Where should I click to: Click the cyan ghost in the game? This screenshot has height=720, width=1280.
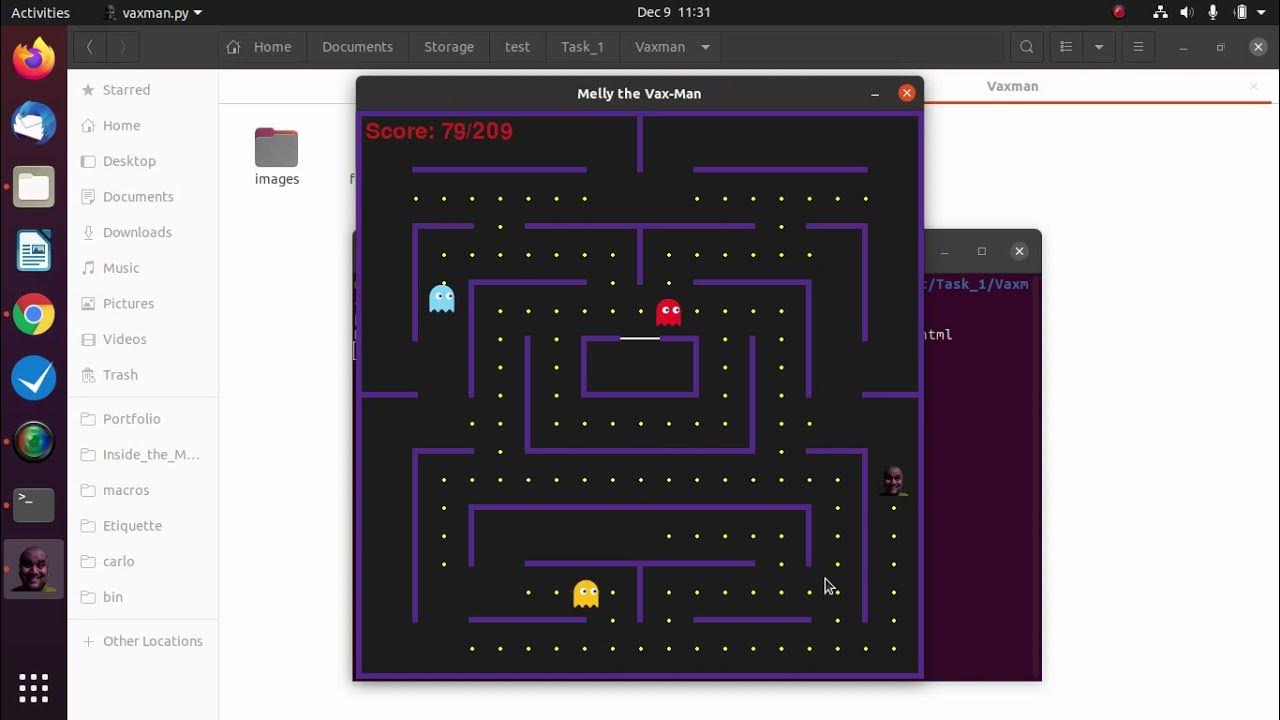coord(442,298)
